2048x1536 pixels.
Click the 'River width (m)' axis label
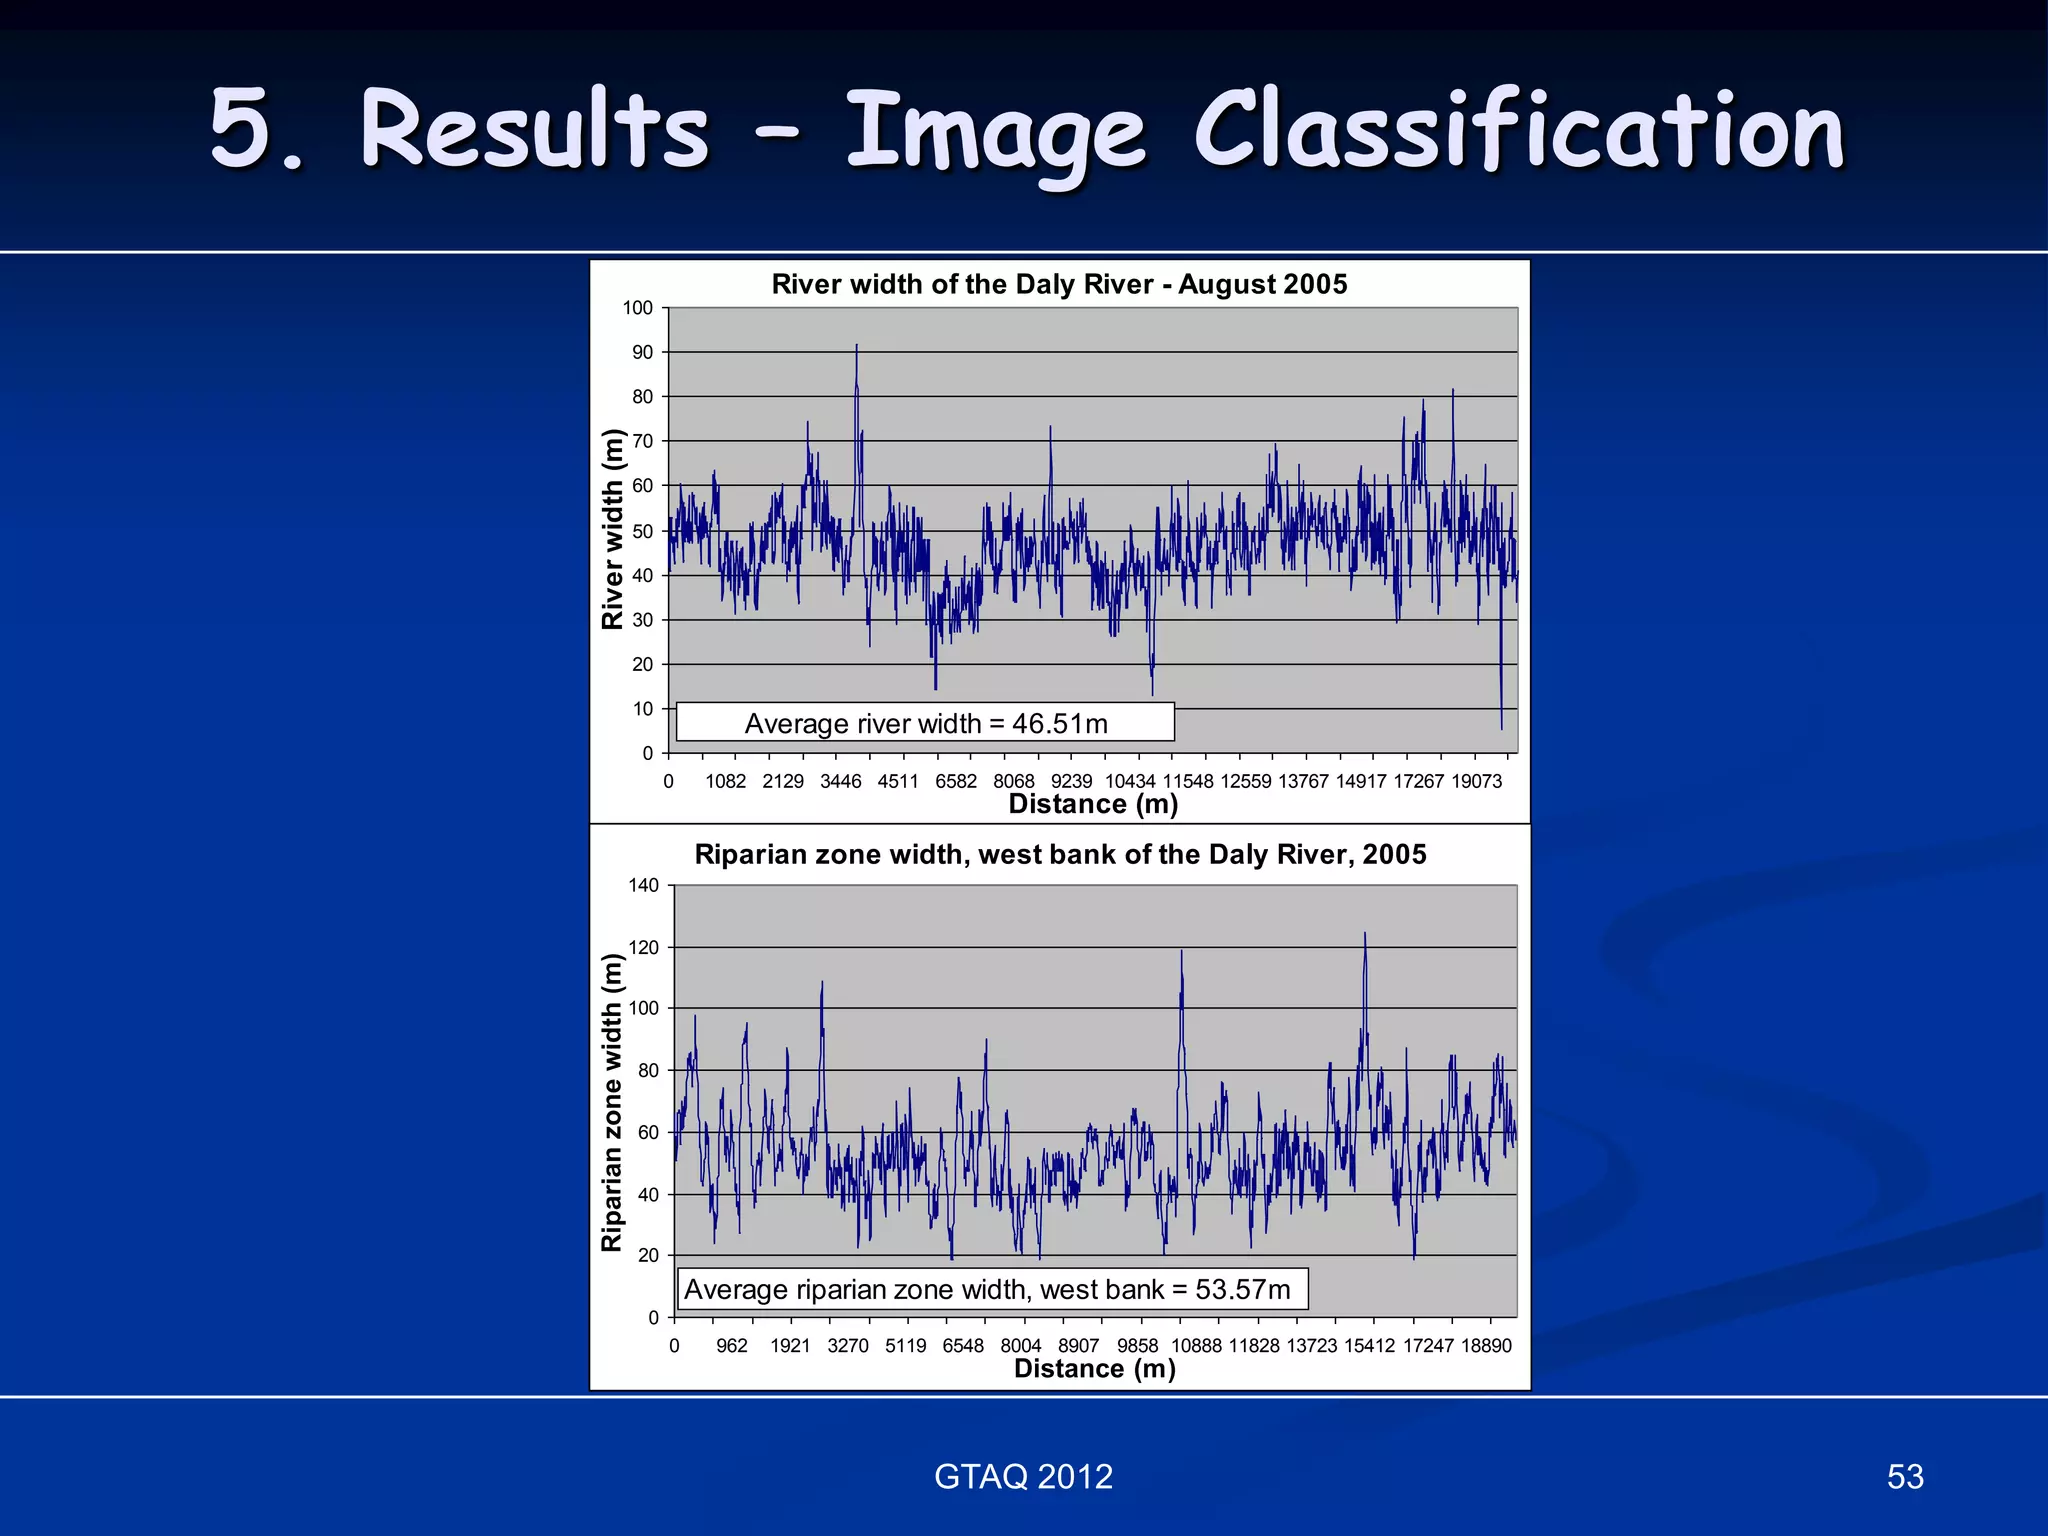click(612, 529)
